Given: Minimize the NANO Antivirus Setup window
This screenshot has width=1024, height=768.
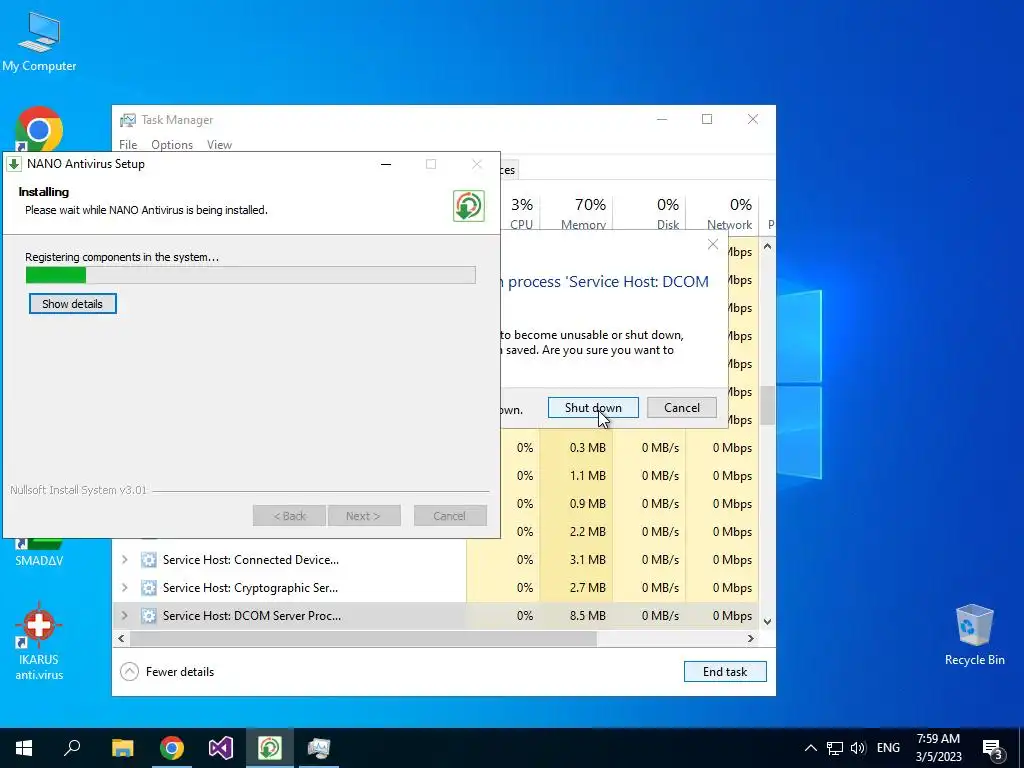Looking at the screenshot, I should click(386, 164).
